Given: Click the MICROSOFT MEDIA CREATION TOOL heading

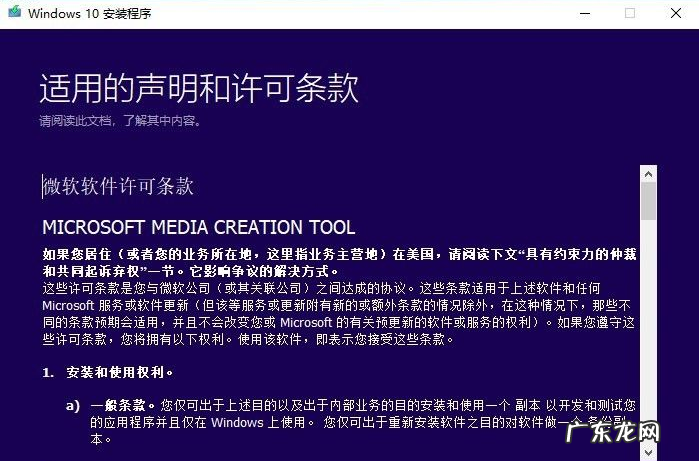Looking at the screenshot, I should [199, 227].
